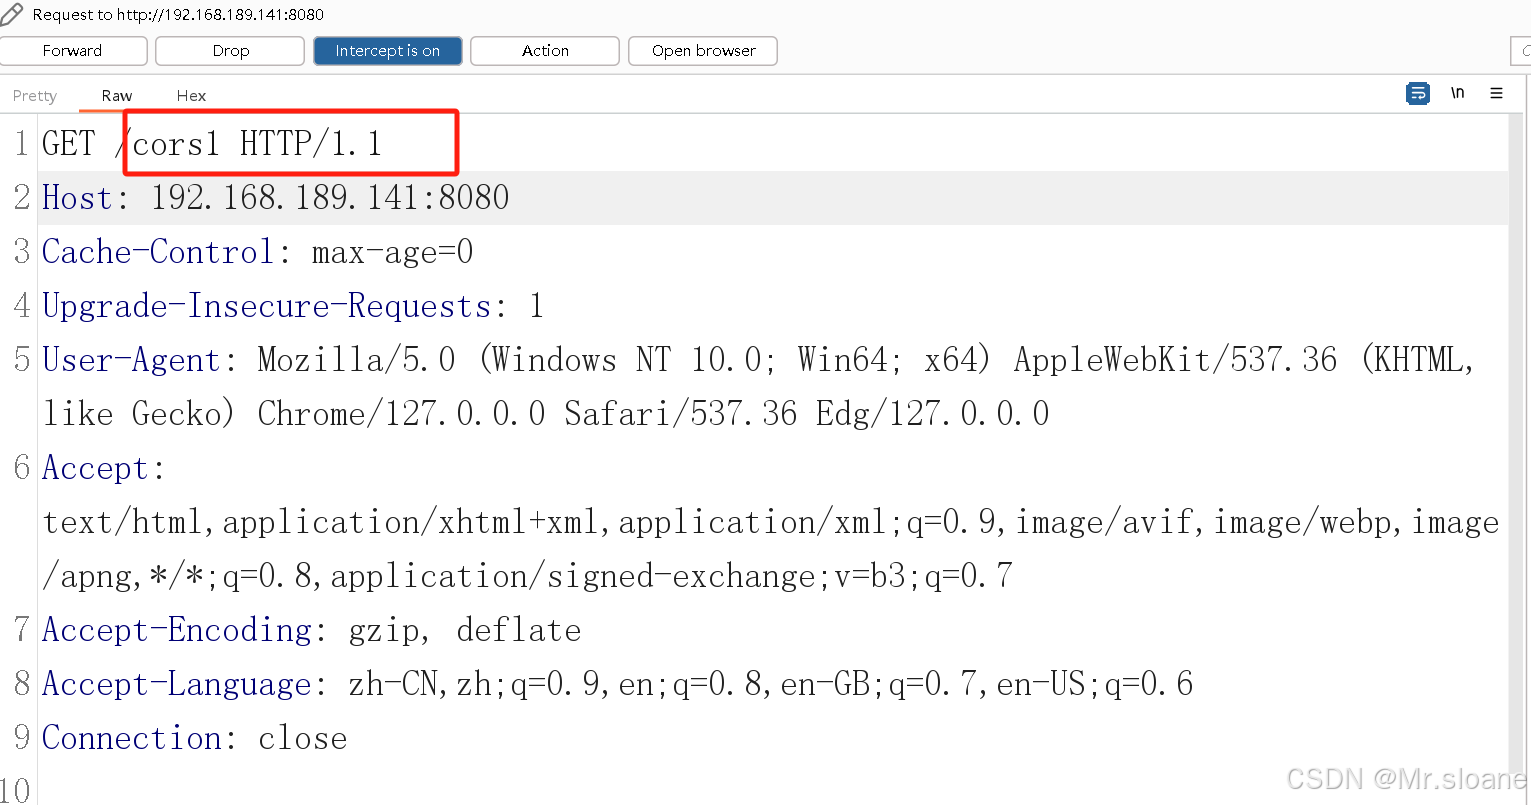Click the Chrome/127.0.0.0 text in User-Agent
This screenshot has width=1531, height=805.
[x=401, y=414]
